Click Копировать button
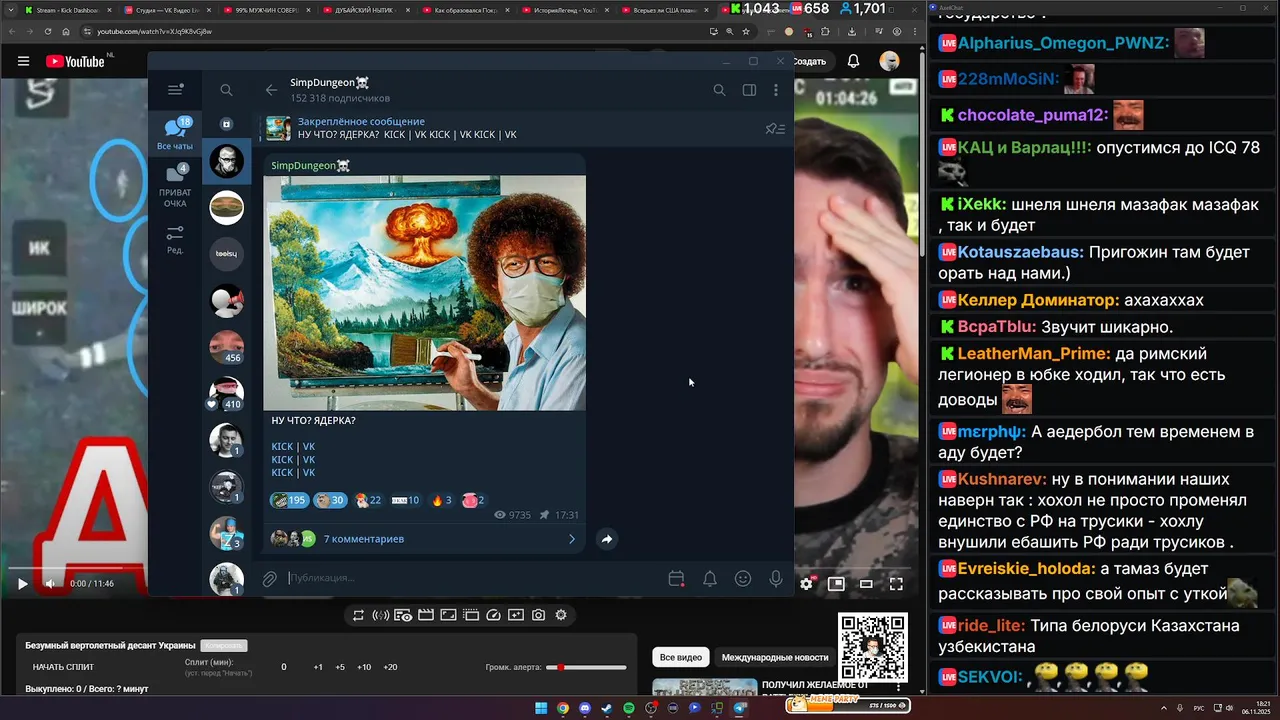 tap(223, 646)
